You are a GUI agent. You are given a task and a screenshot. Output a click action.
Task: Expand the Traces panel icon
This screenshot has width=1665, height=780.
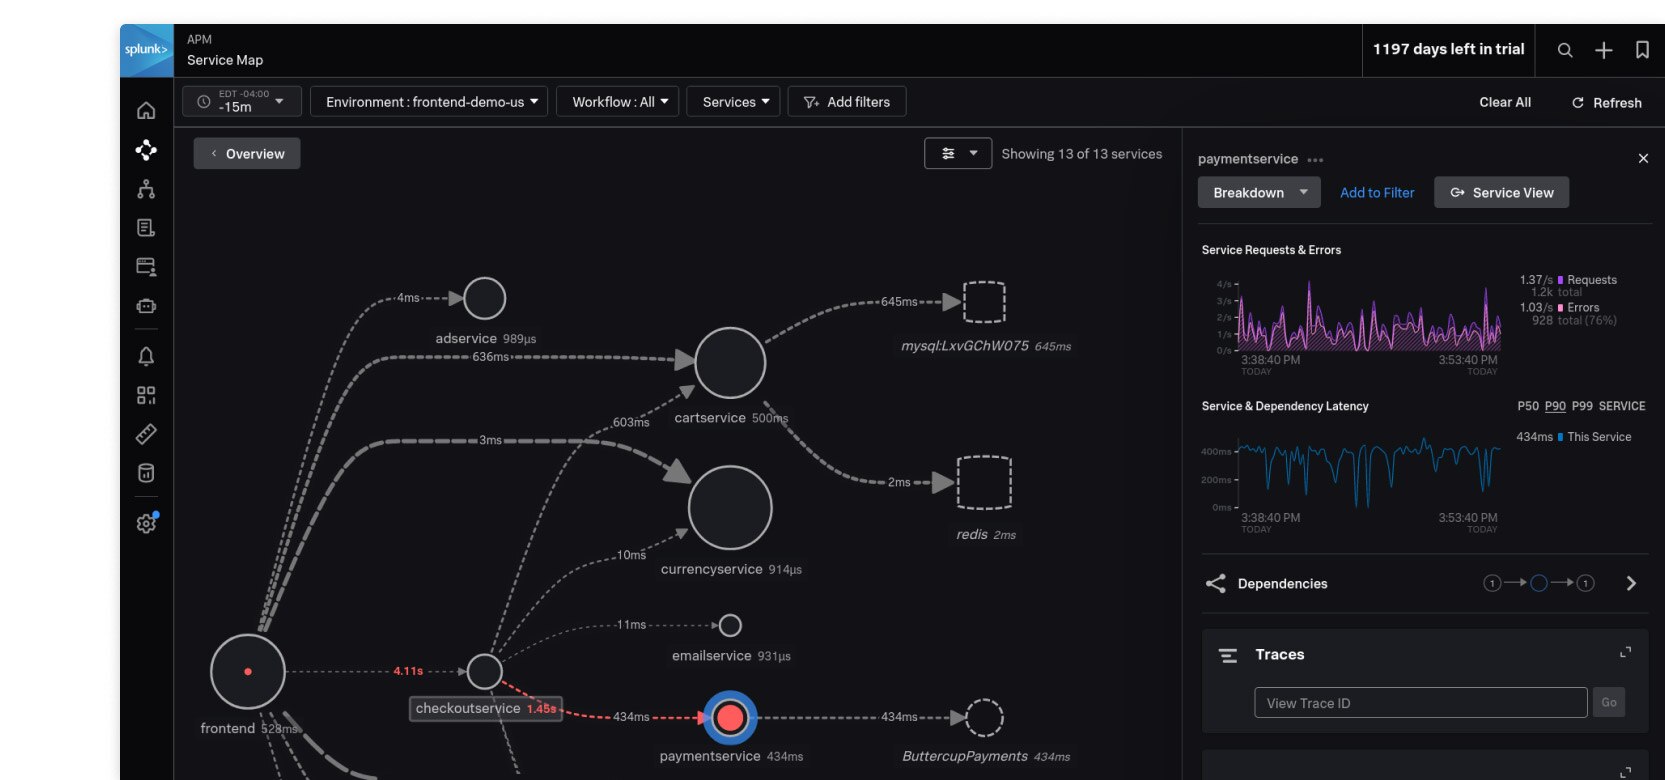click(x=1625, y=653)
